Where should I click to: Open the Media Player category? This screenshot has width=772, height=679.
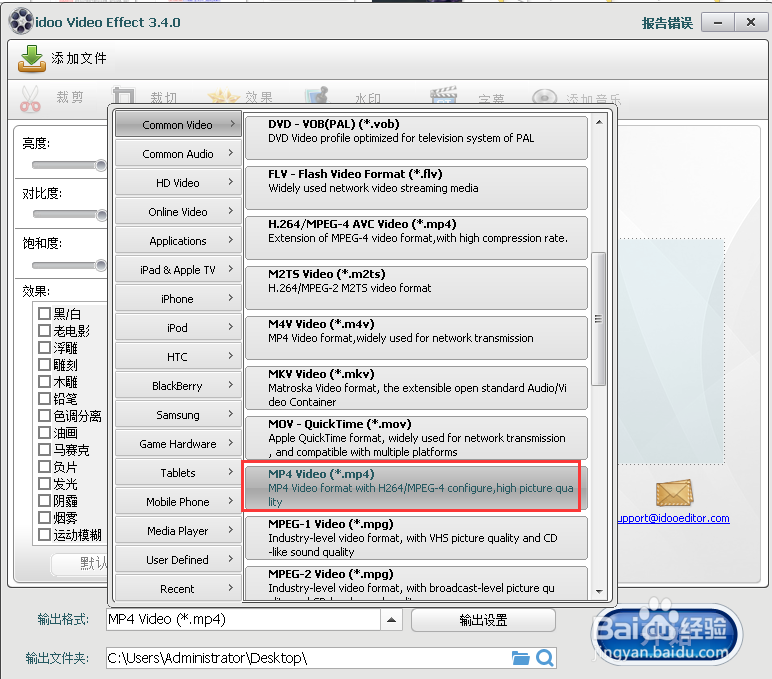click(x=178, y=531)
